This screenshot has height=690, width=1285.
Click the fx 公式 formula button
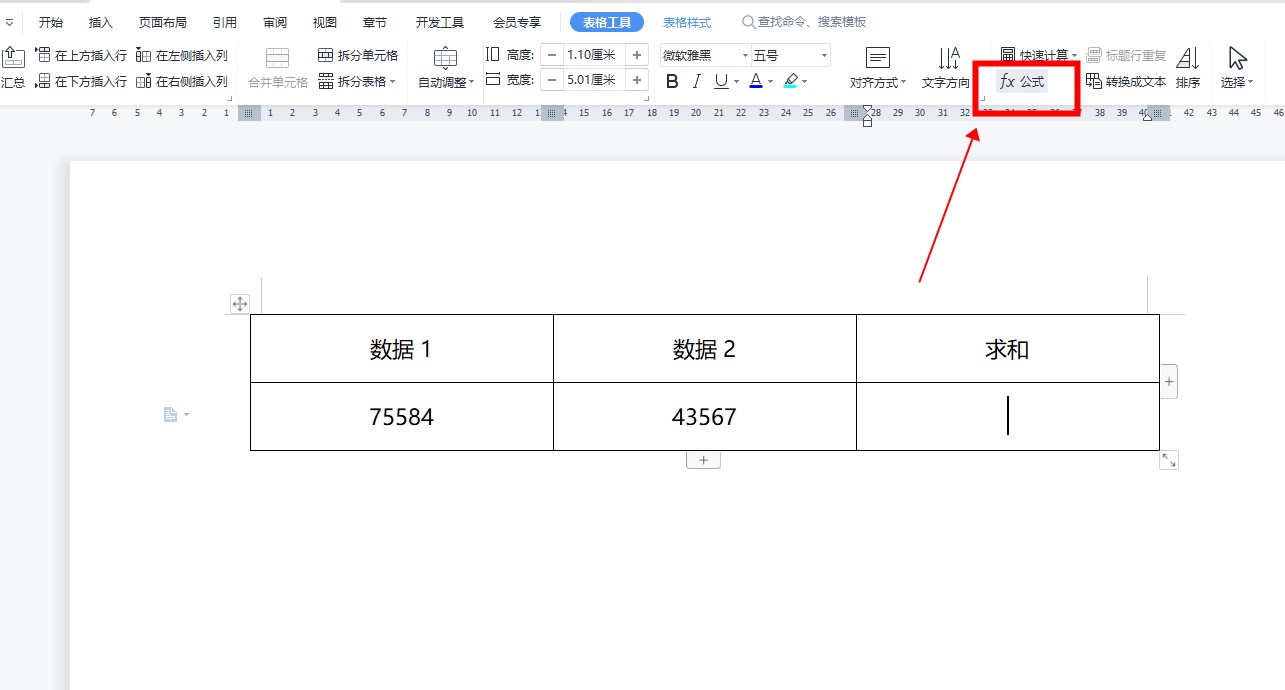point(1022,82)
